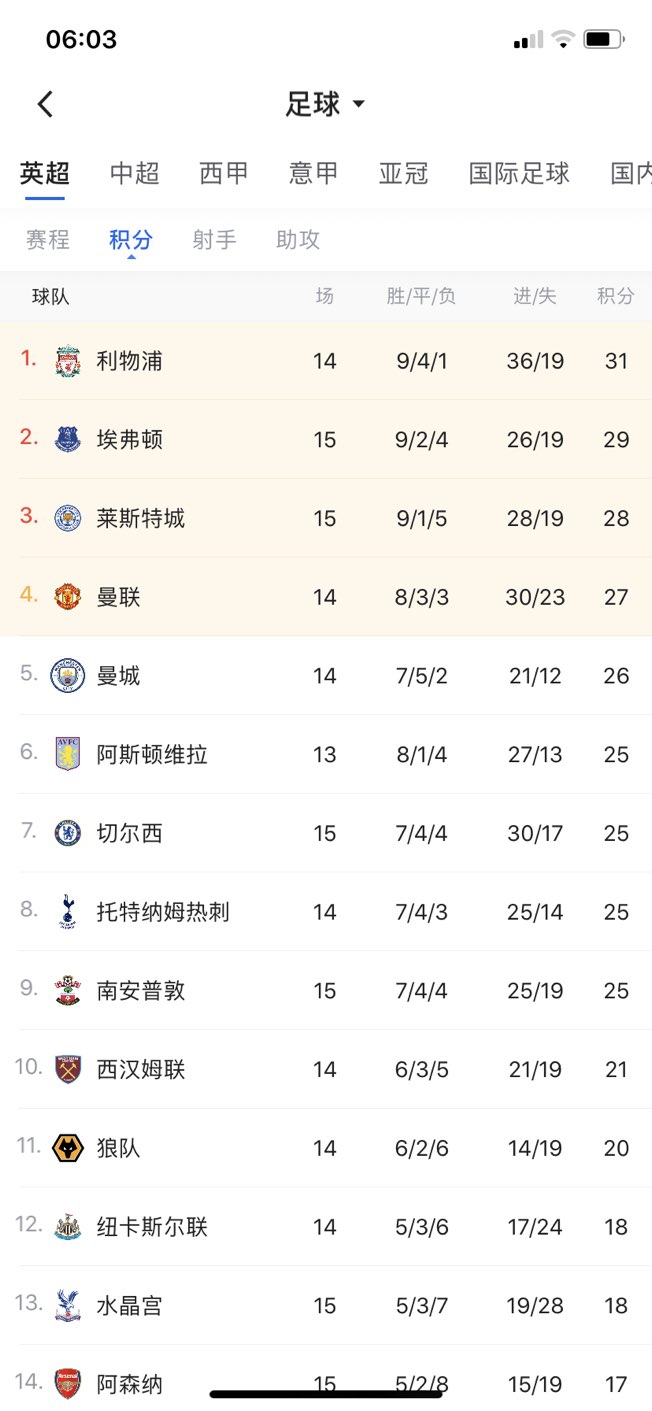The width and height of the screenshot is (652, 1411).
Task: Select the 意甲 league tab
Action: tap(314, 173)
